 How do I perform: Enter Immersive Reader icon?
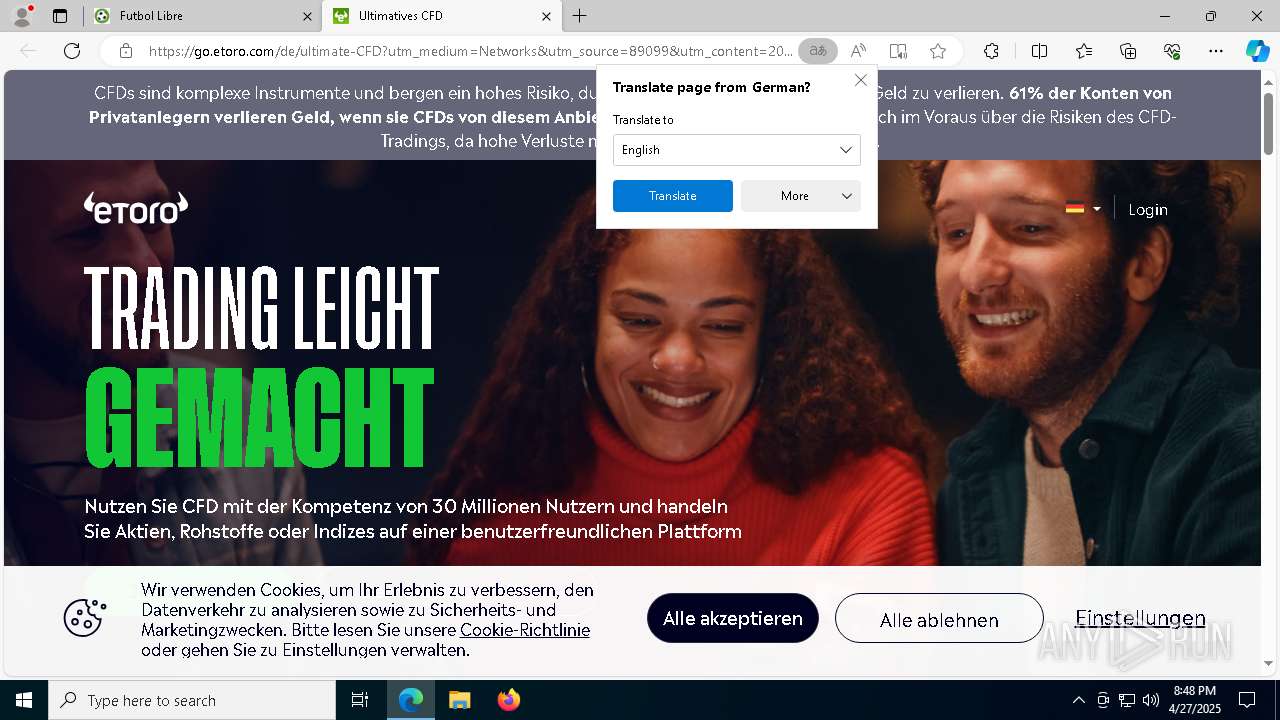(x=898, y=51)
